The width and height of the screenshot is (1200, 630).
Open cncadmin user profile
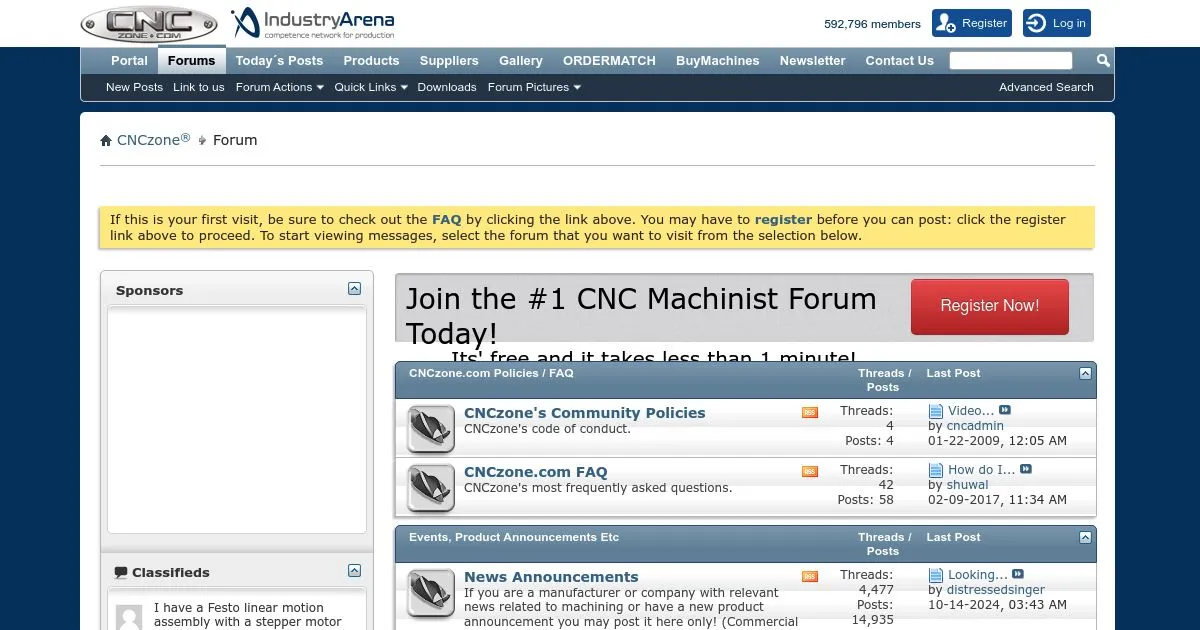pyautogui.click(x=975, y=425)
